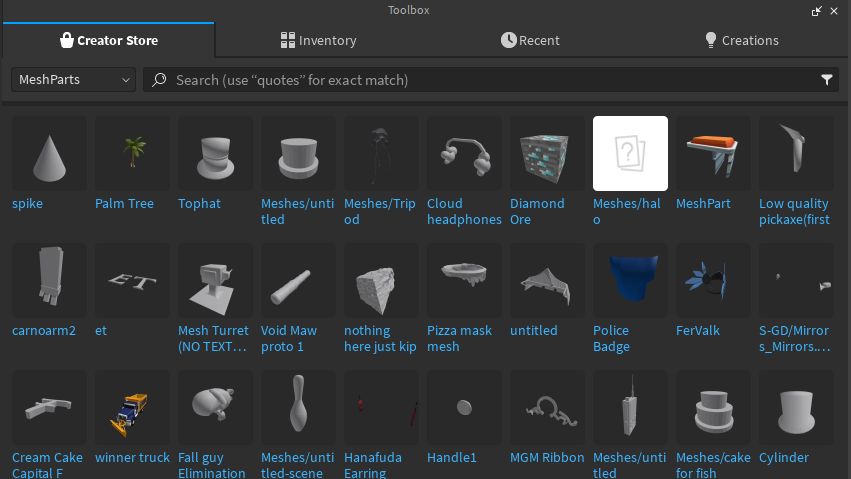Screen dimensions: 851x479
Task: Select the et letters thumbnail
Action: click(x=132, y=280)
